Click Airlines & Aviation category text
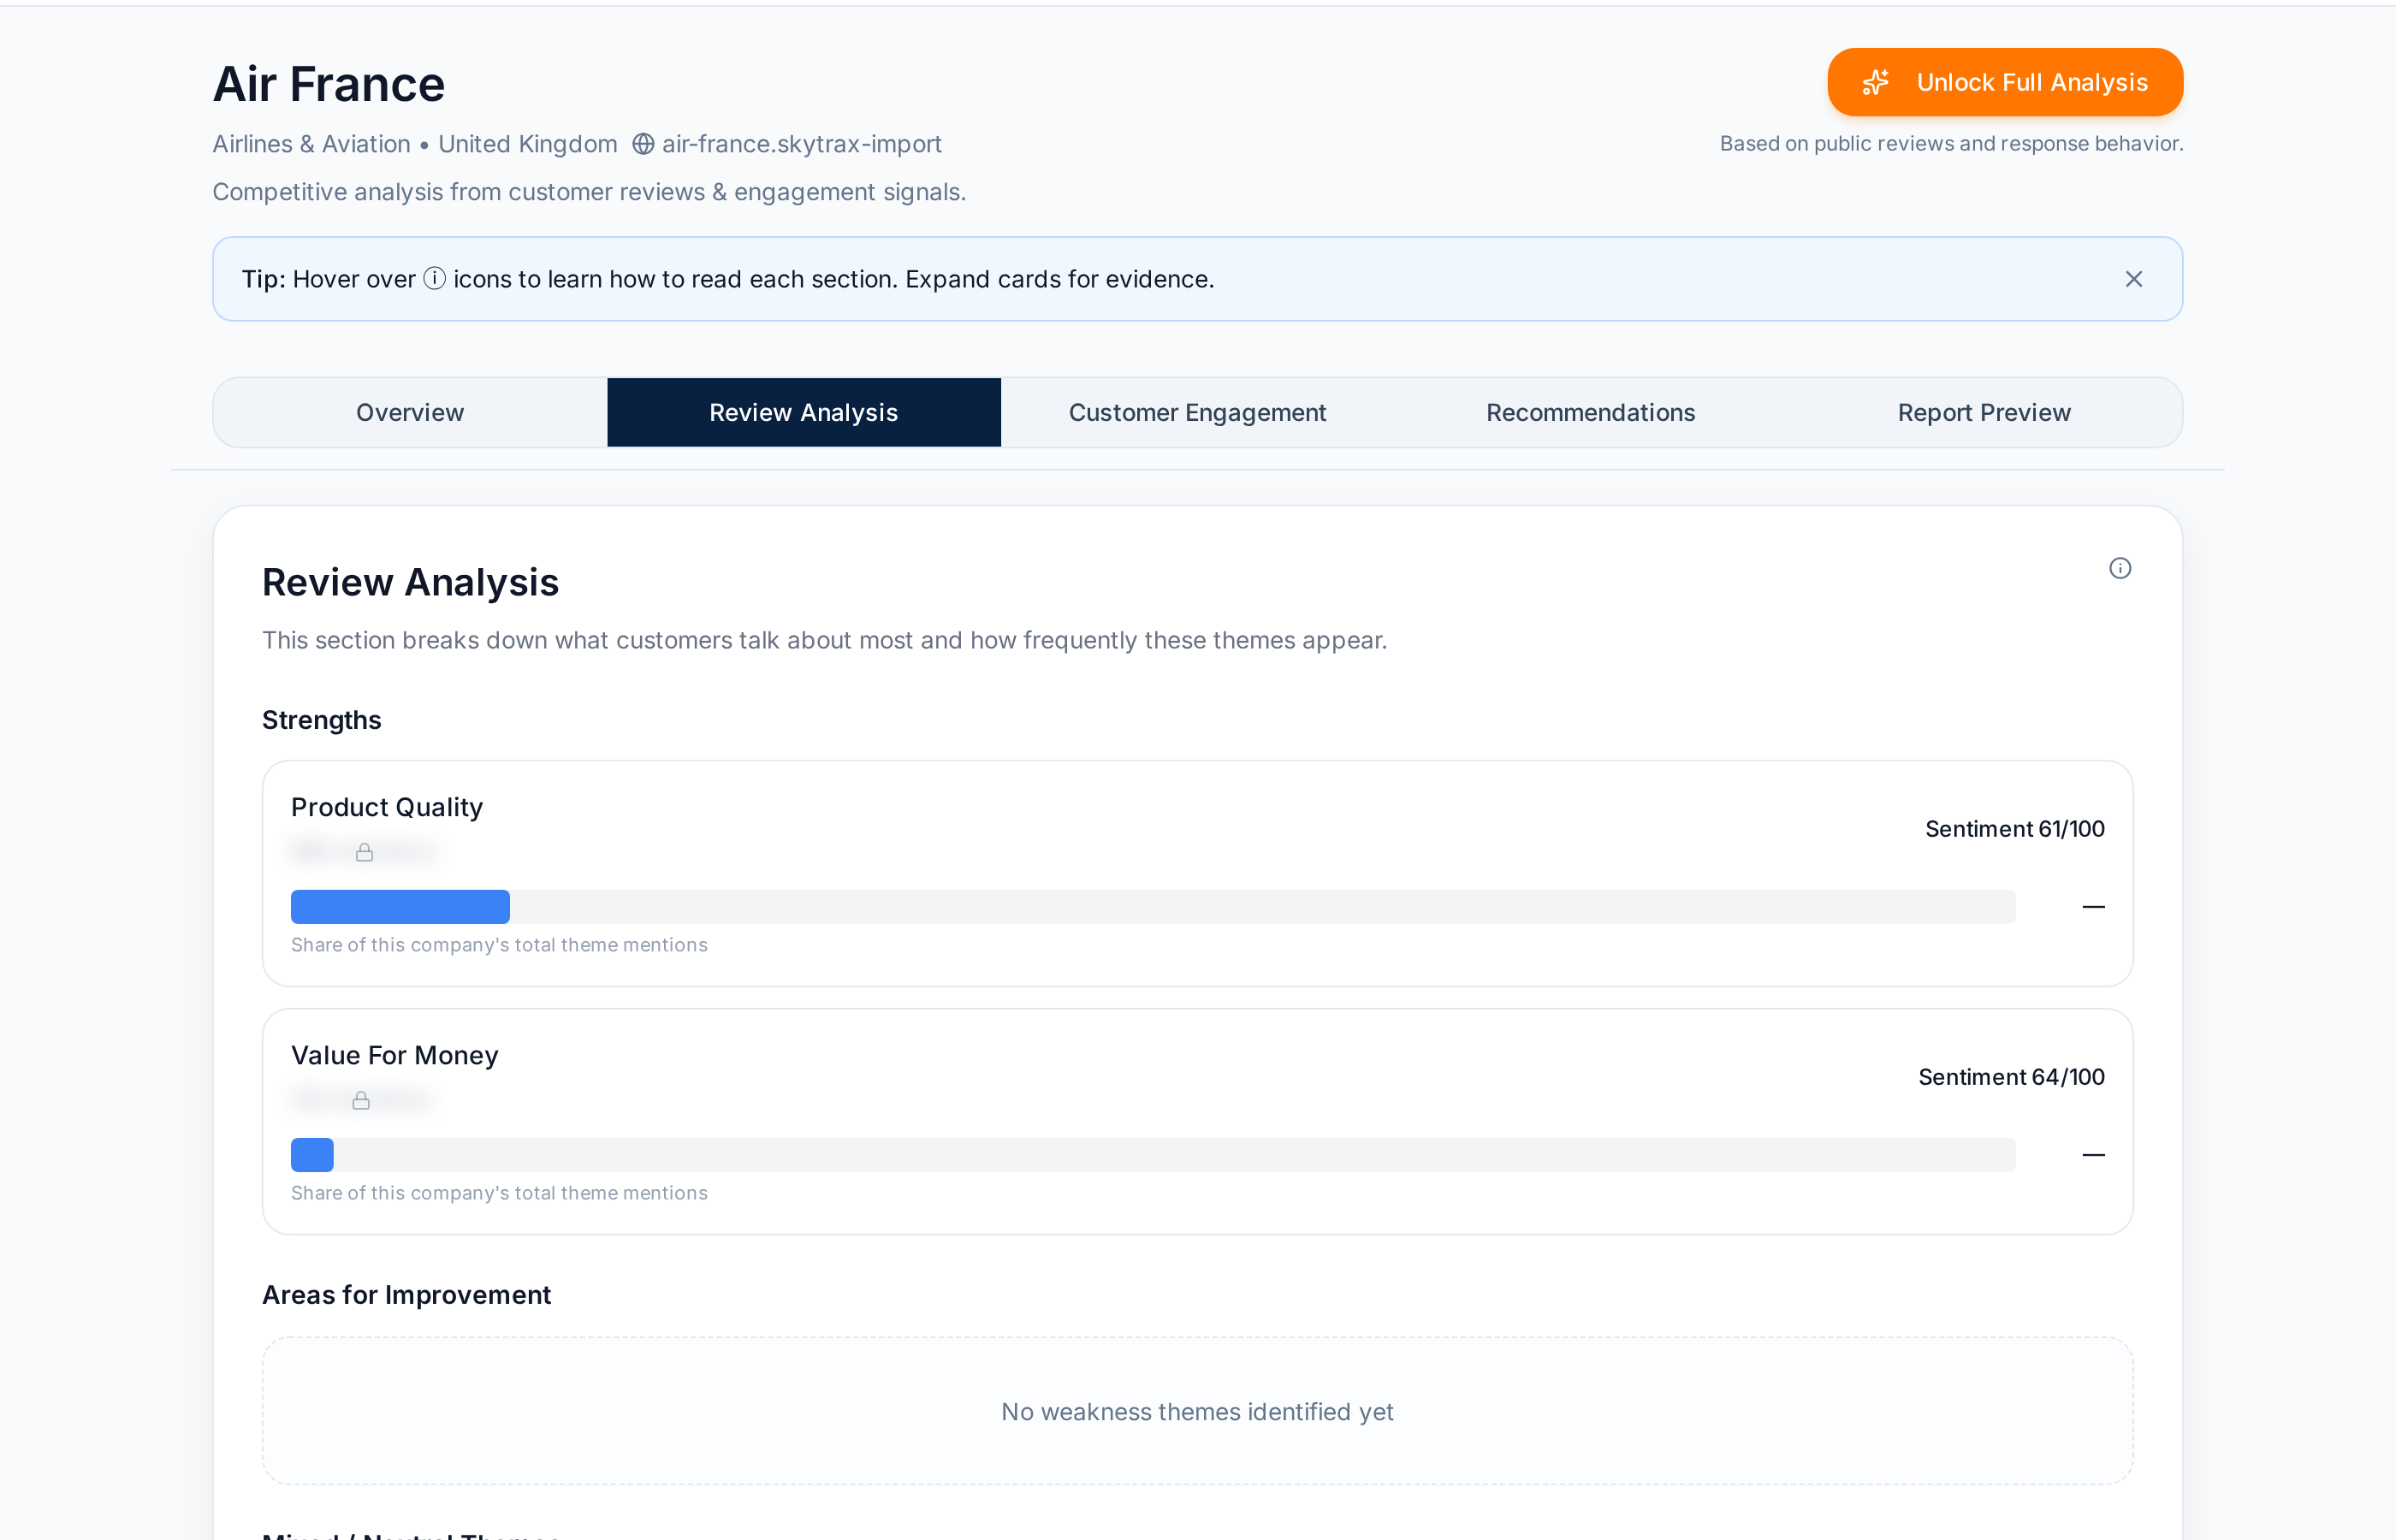Image resolution: width=2396 pixels, height=1540 pixels. click(x=311, y=144)
